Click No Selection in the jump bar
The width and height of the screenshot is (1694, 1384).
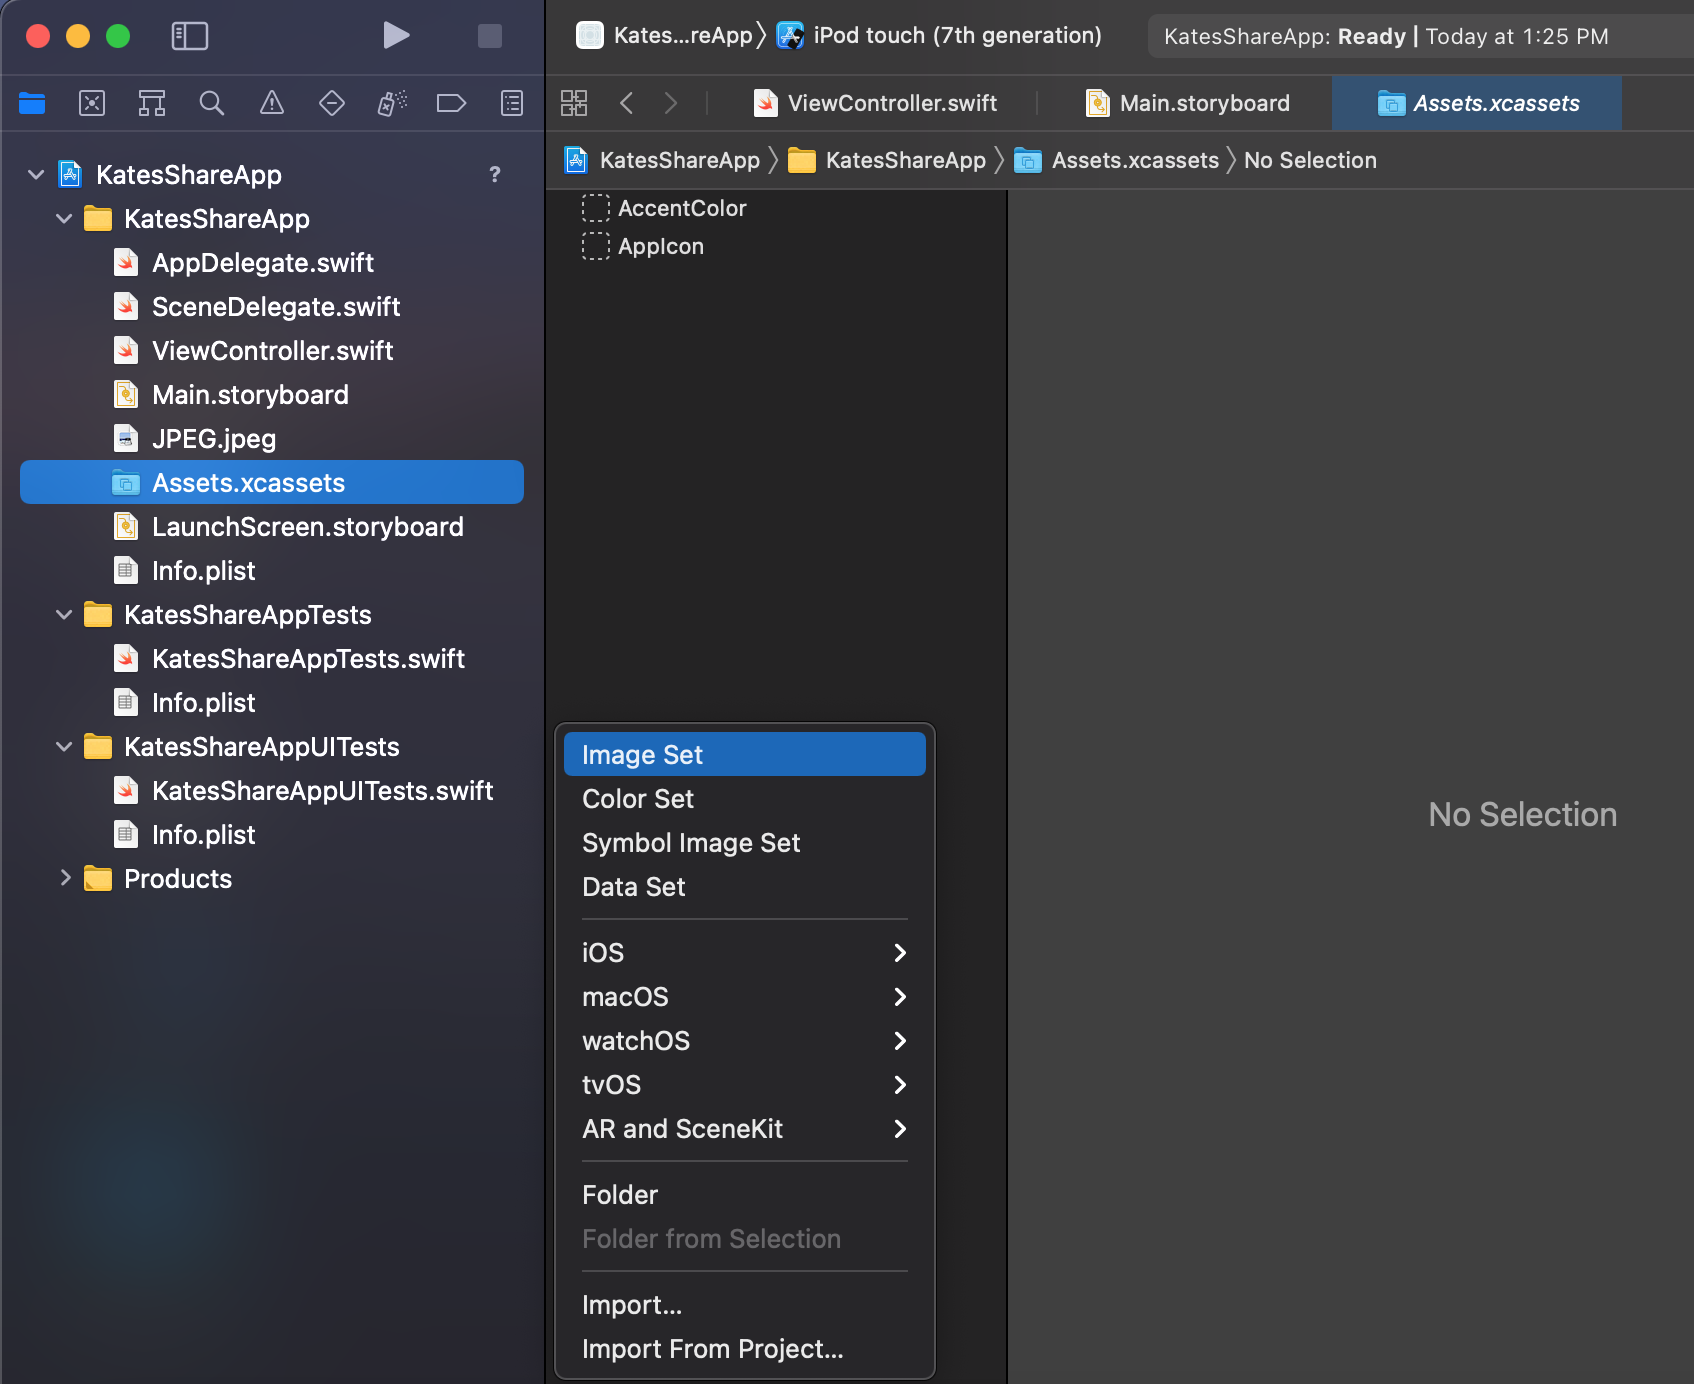(x=1310, y=160)
